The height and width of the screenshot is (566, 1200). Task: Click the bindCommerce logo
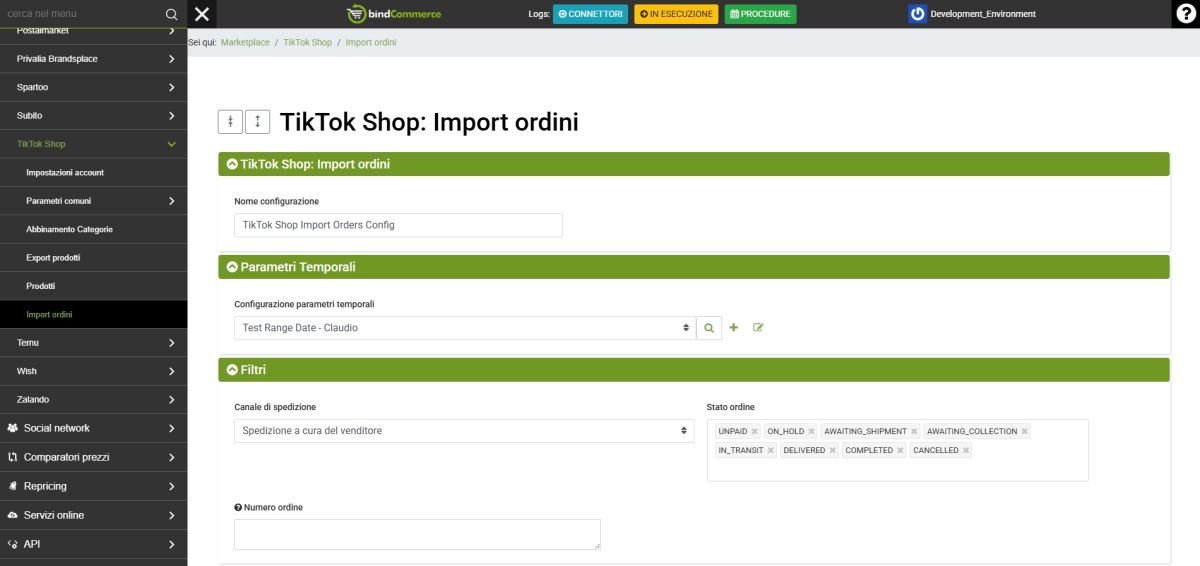click(394, 14)
